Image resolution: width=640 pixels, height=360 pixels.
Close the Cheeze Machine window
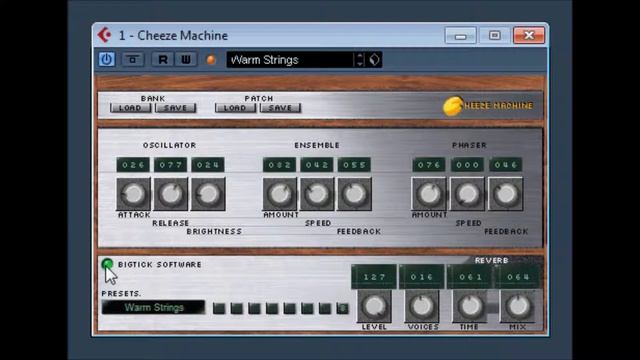tap(529, 36)
